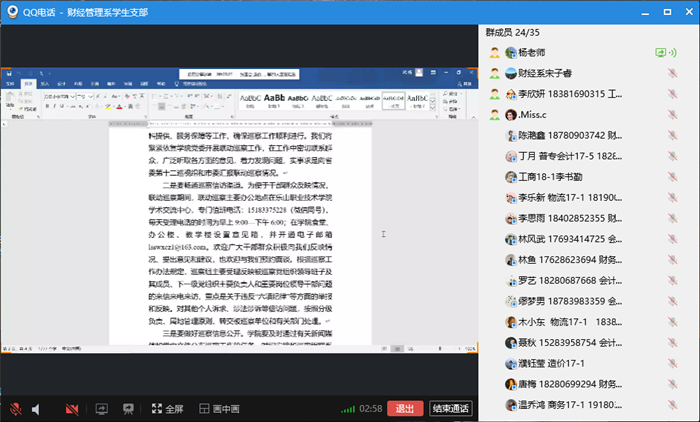Check the network signal strength indicator

click(x=347, y=409)
